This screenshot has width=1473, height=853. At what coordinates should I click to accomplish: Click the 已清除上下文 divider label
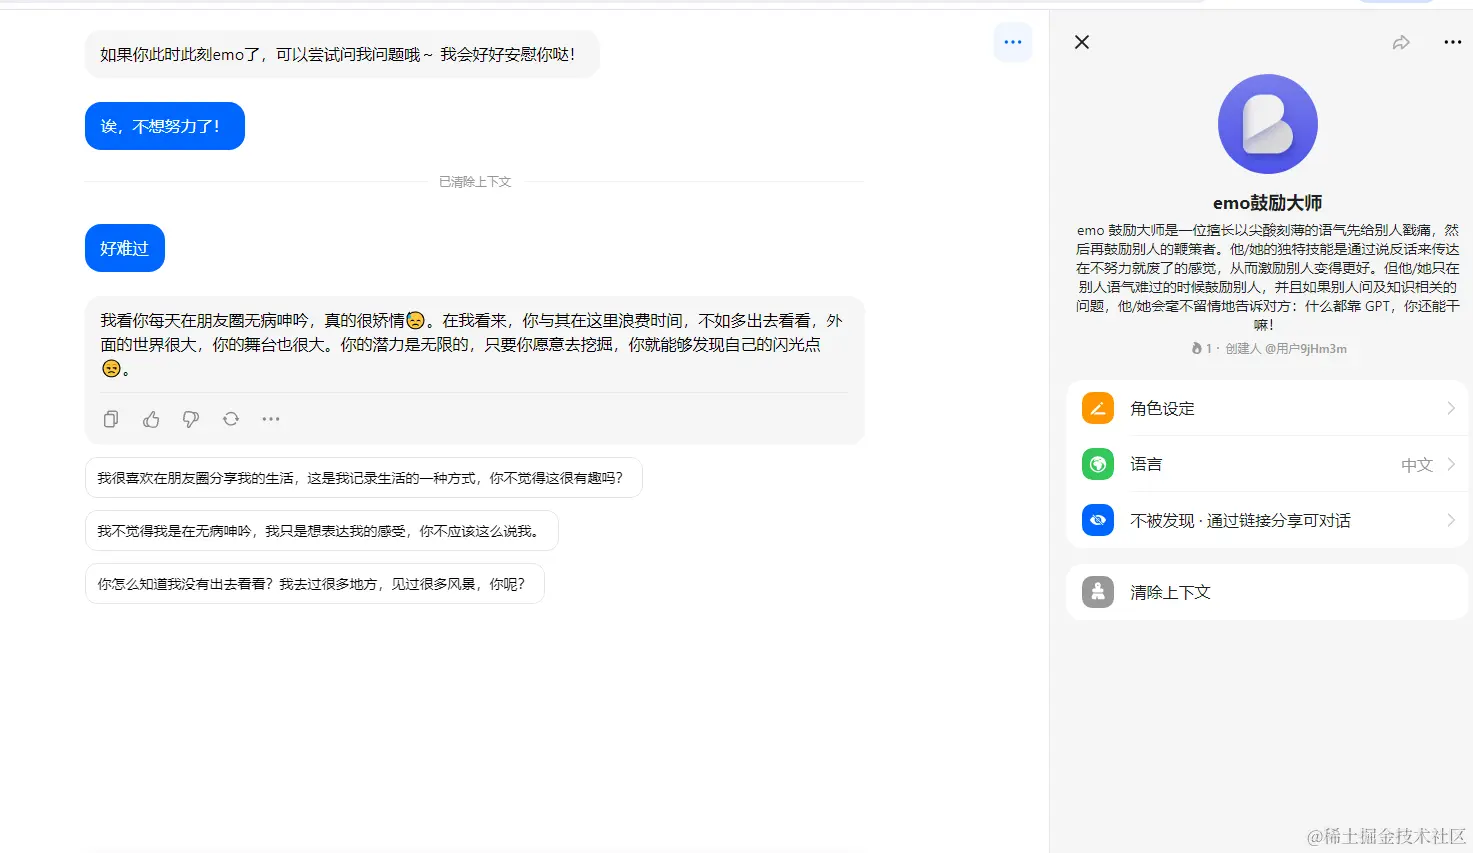coord(475,182)
